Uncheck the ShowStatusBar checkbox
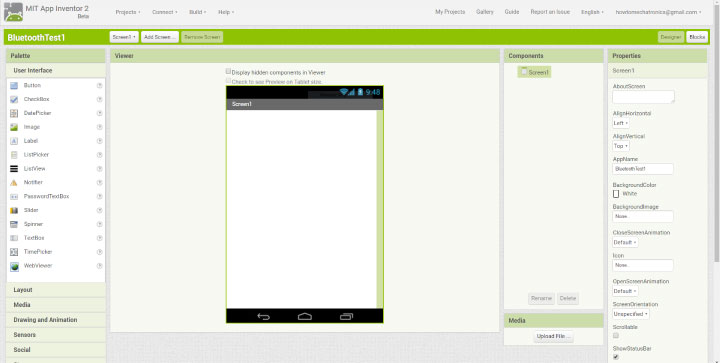The width and height of the screenshot is (720, 363). pyautogui.click(x=616, y=357)
